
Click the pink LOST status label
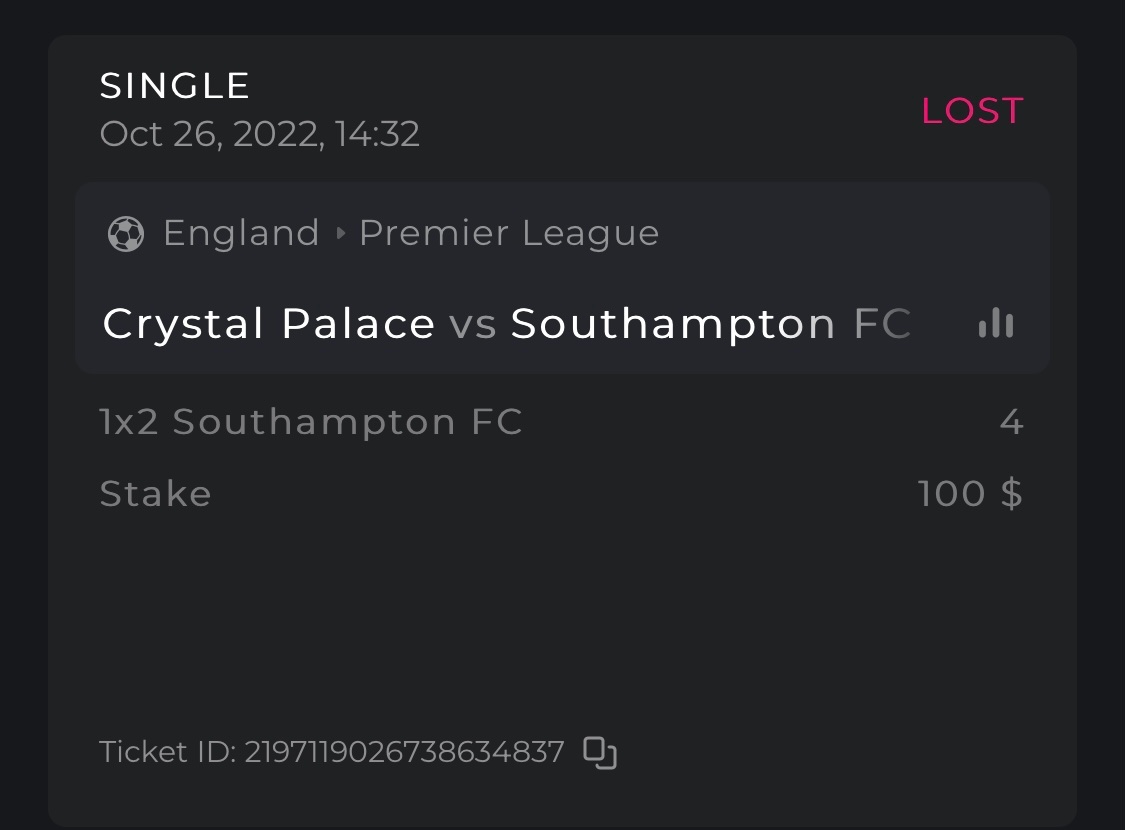click(972, 111)
